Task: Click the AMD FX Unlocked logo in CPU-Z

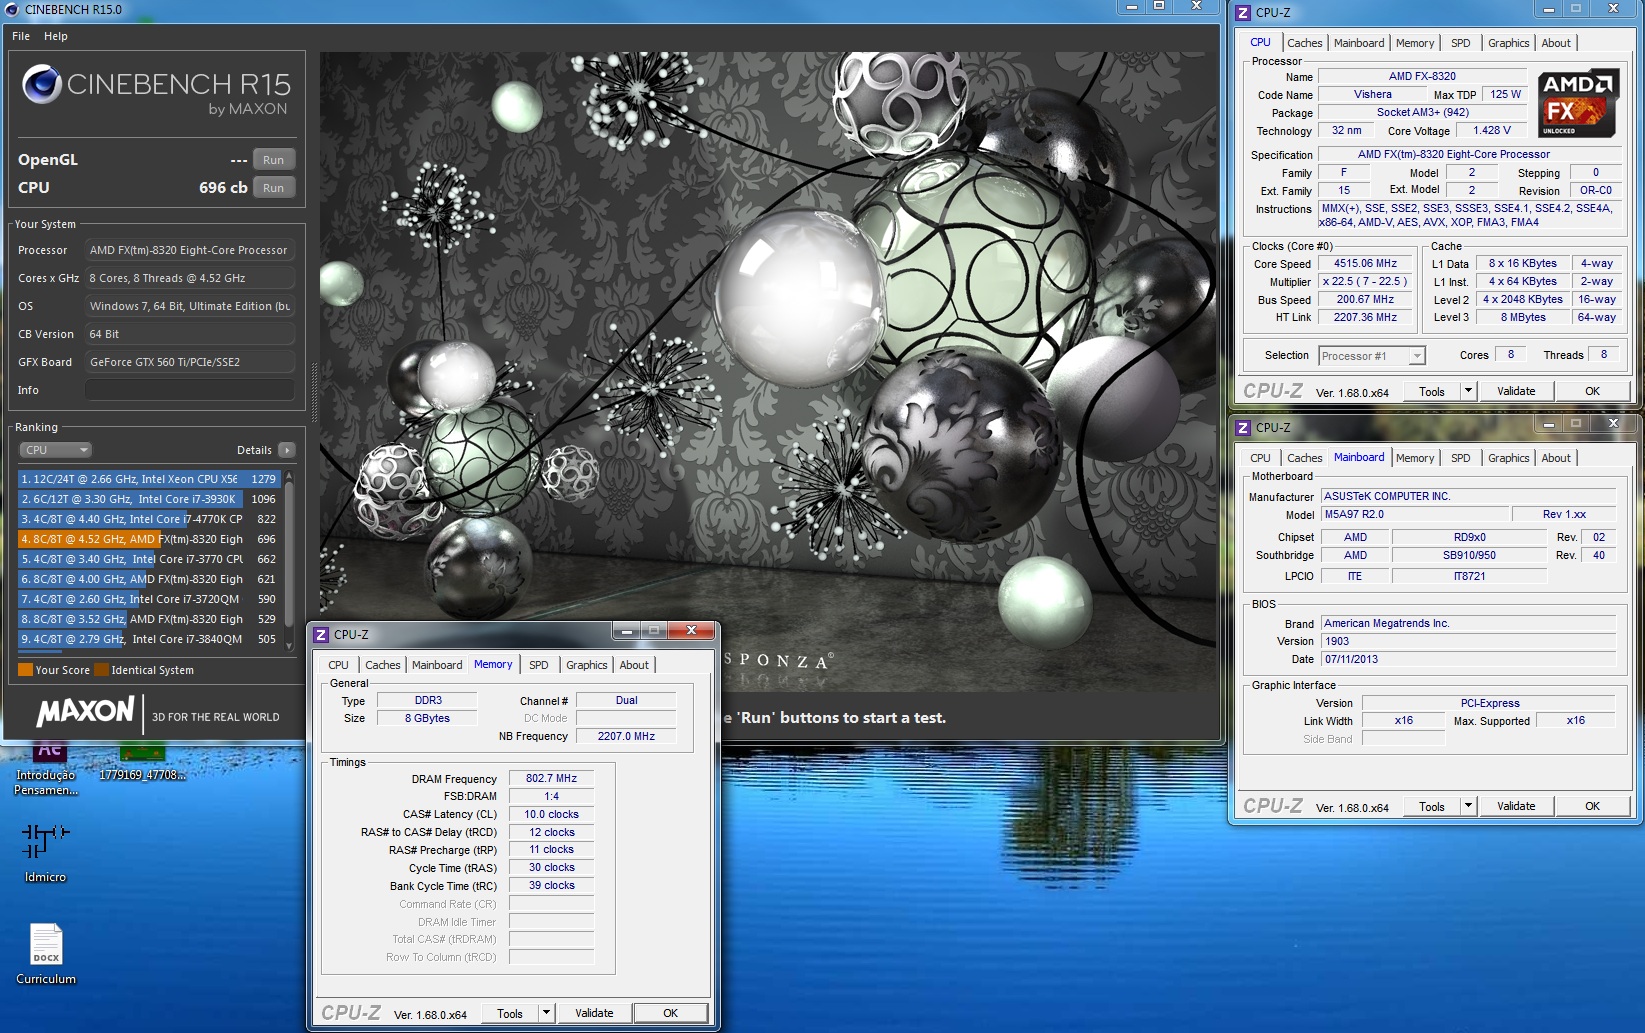Action: pyautogui.click(x=1577, y=104)
